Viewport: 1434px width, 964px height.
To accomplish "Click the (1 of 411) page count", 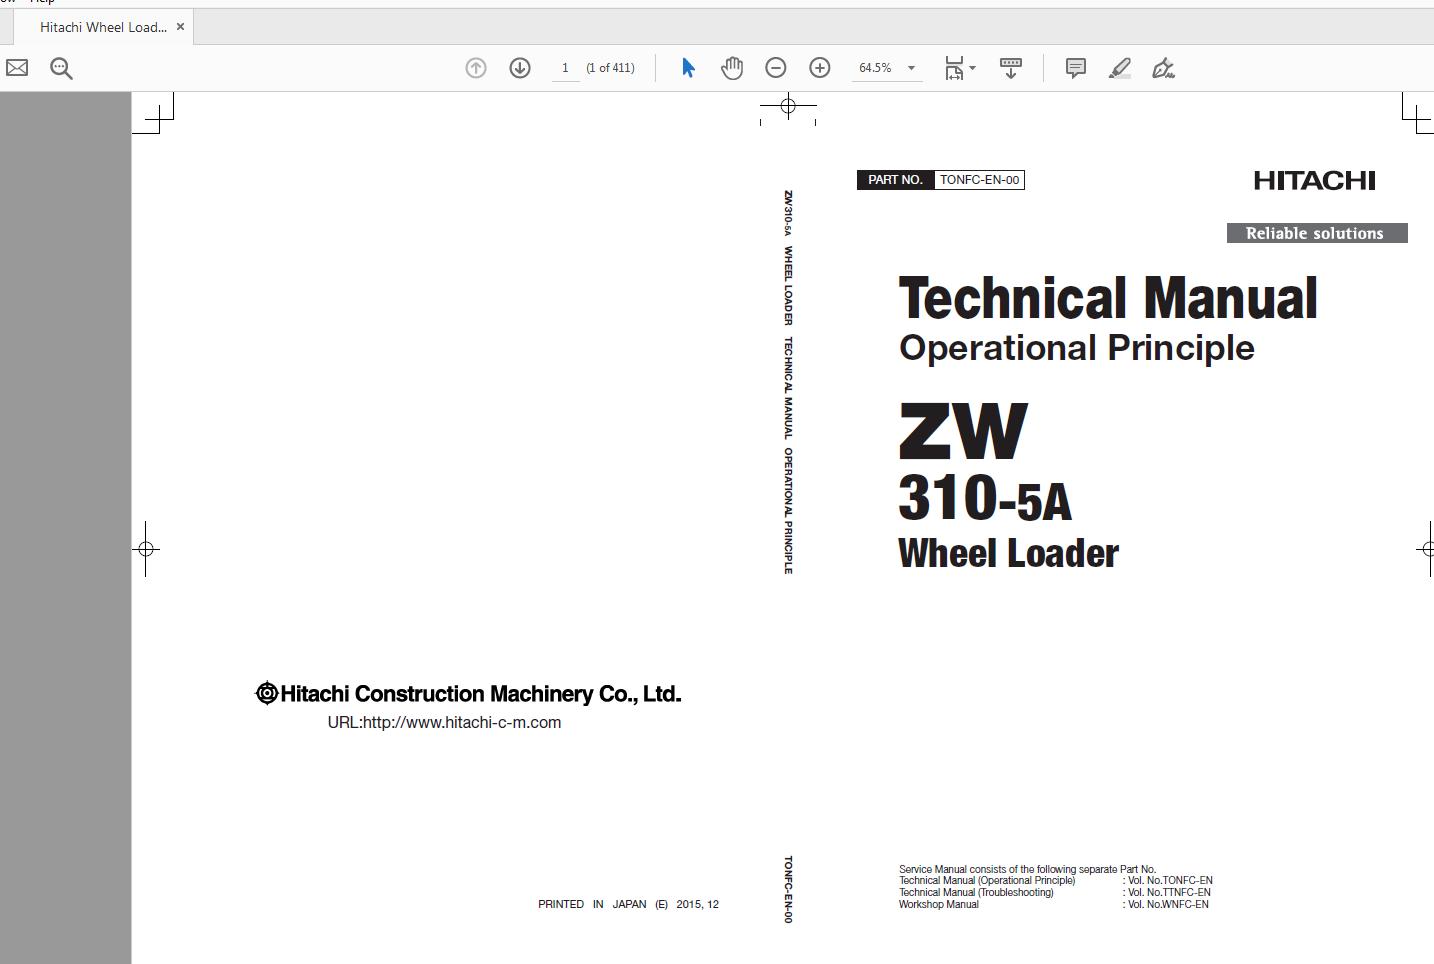I will [x=610, y=68].
